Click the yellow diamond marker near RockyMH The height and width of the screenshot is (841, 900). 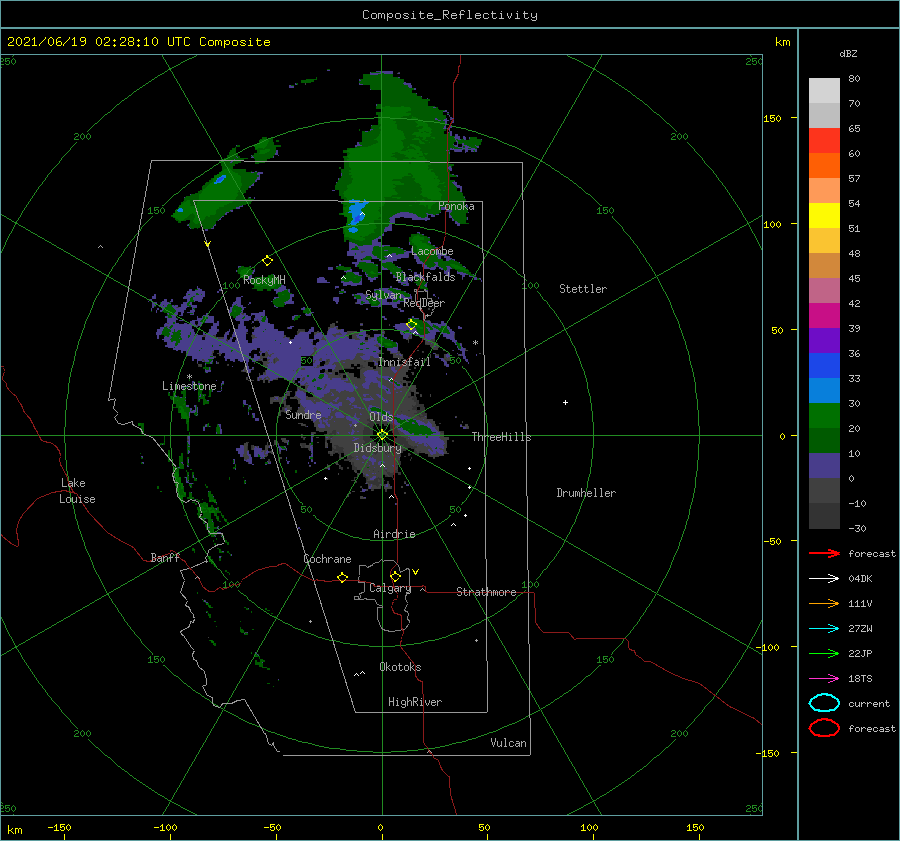[x=267, y=261]
